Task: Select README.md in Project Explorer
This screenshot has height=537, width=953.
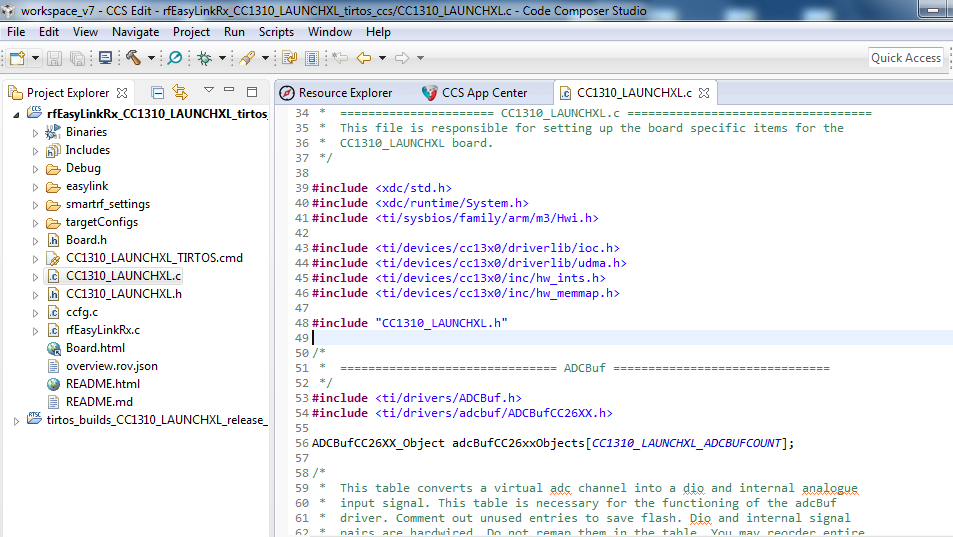Action: (x=99, y=402)
